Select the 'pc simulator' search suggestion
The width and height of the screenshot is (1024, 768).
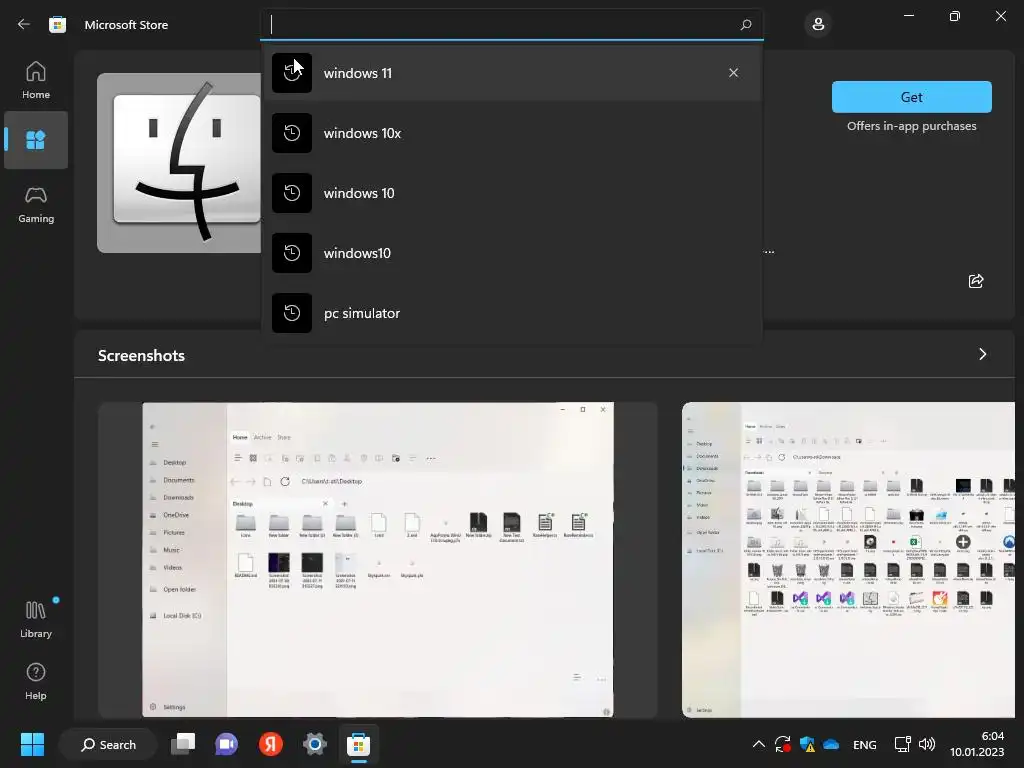click(x=511, y=313)
